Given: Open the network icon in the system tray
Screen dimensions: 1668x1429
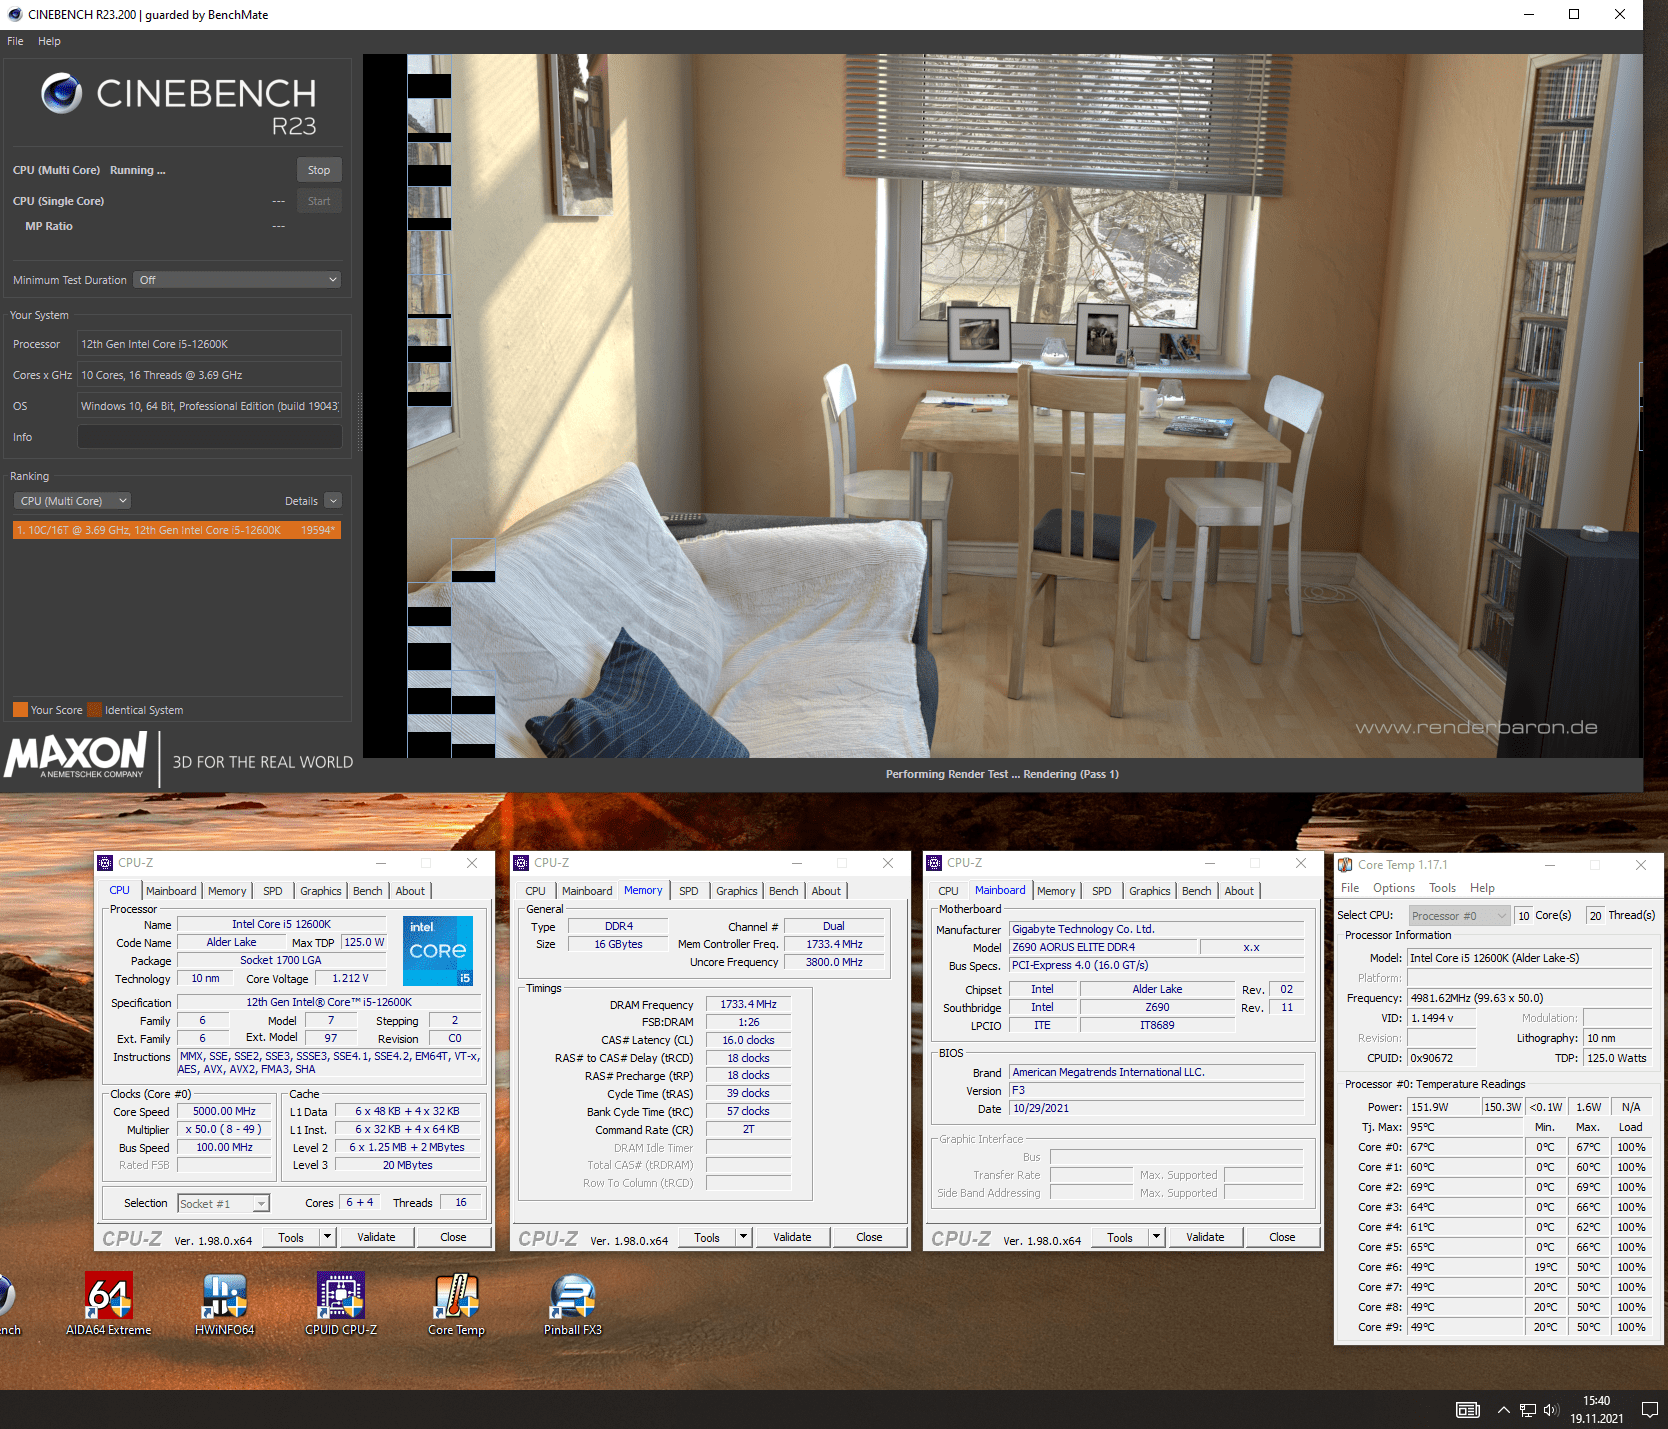Looking at the screenshot, I should 1527,1410.
